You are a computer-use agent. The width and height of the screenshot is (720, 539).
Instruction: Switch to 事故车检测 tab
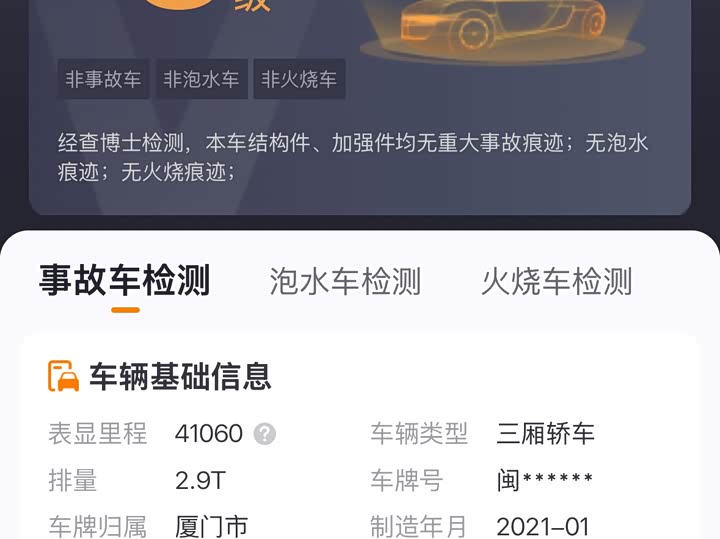pos(124,280)
